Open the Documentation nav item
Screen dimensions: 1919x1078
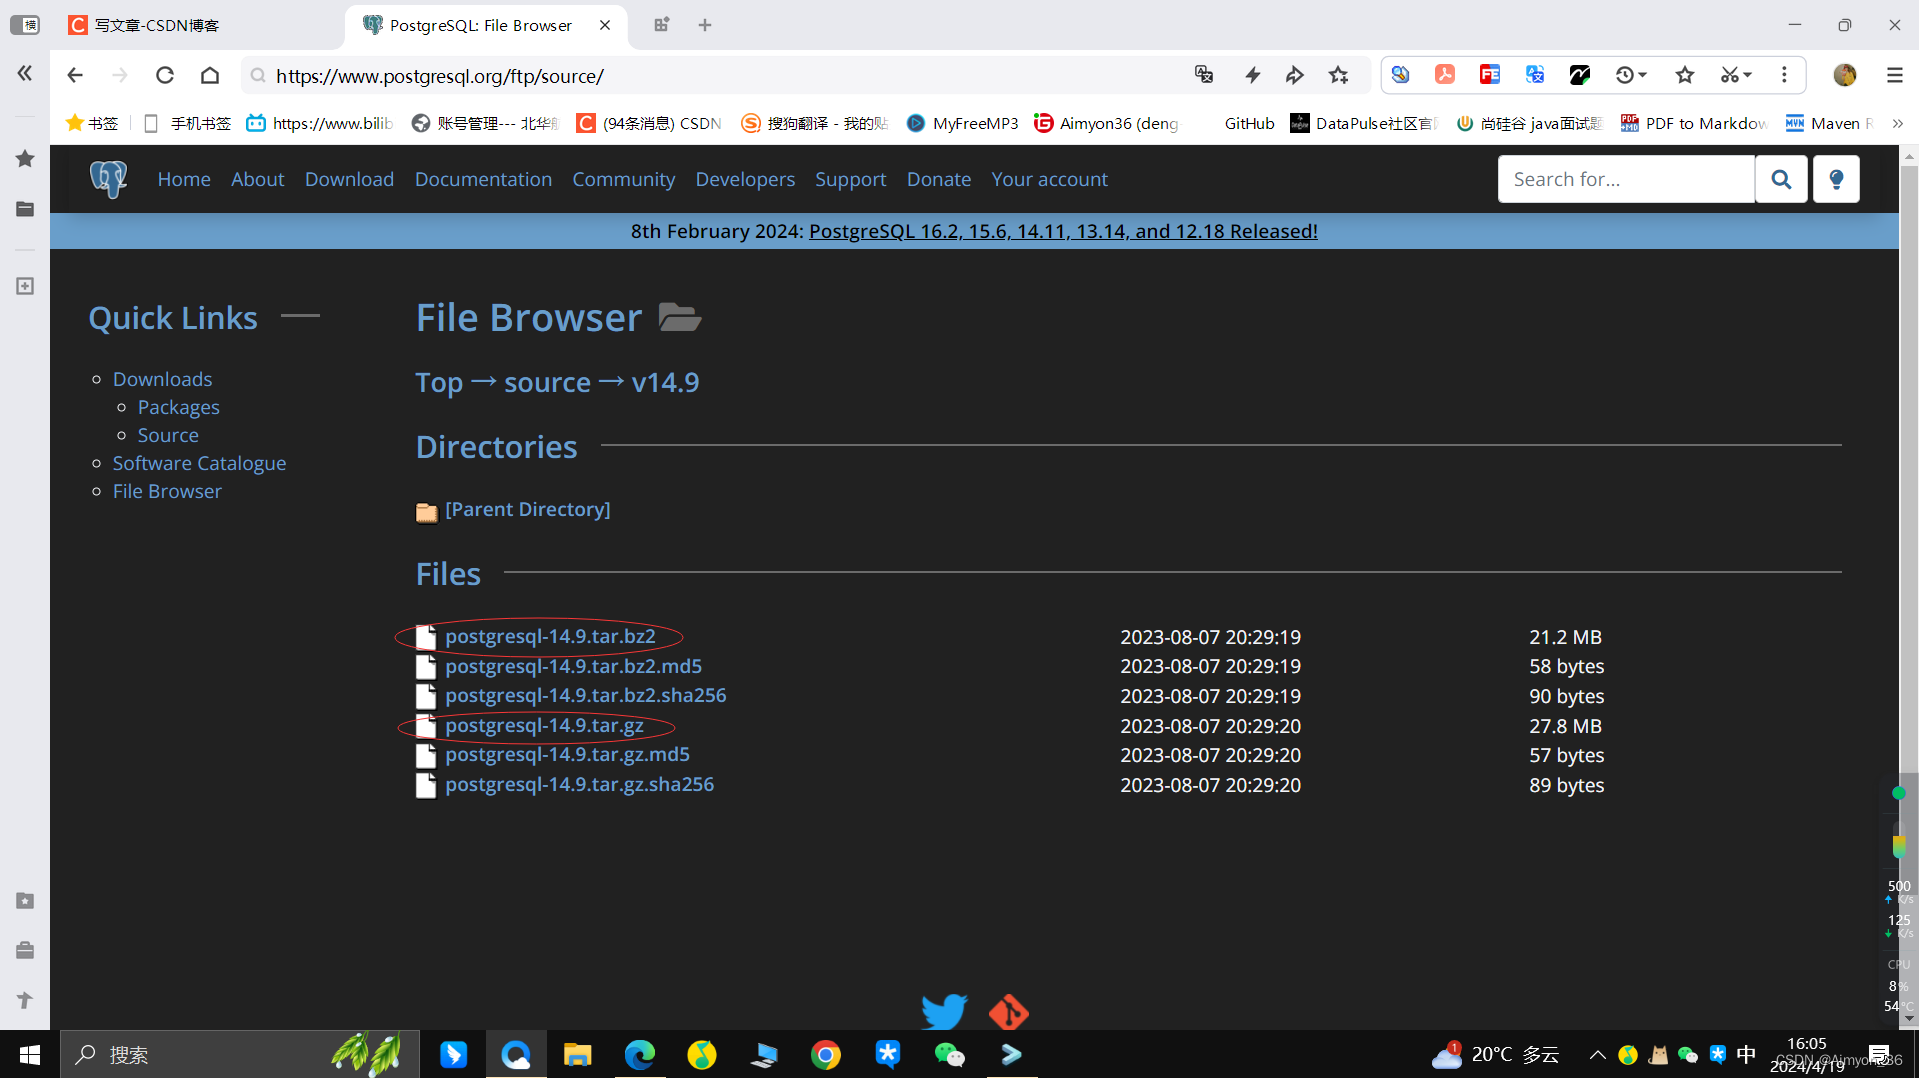[x=483, y=179]
